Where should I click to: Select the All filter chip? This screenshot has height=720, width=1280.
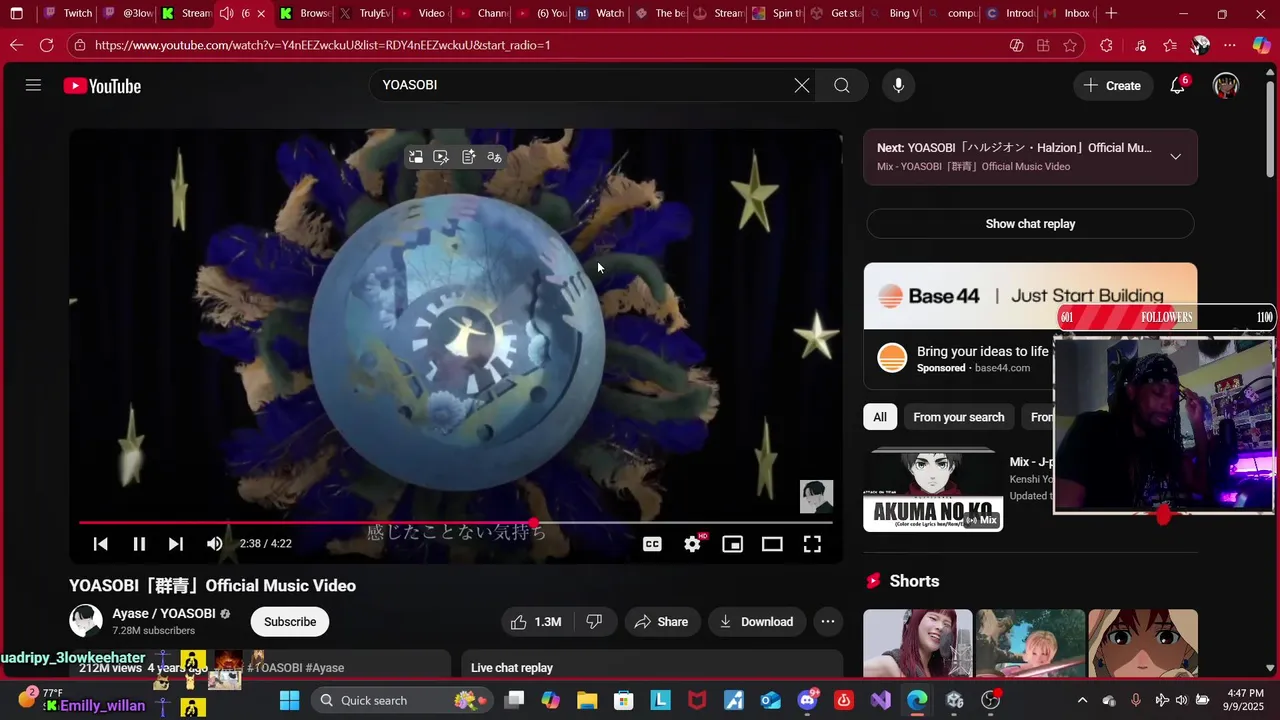point(880,417)
